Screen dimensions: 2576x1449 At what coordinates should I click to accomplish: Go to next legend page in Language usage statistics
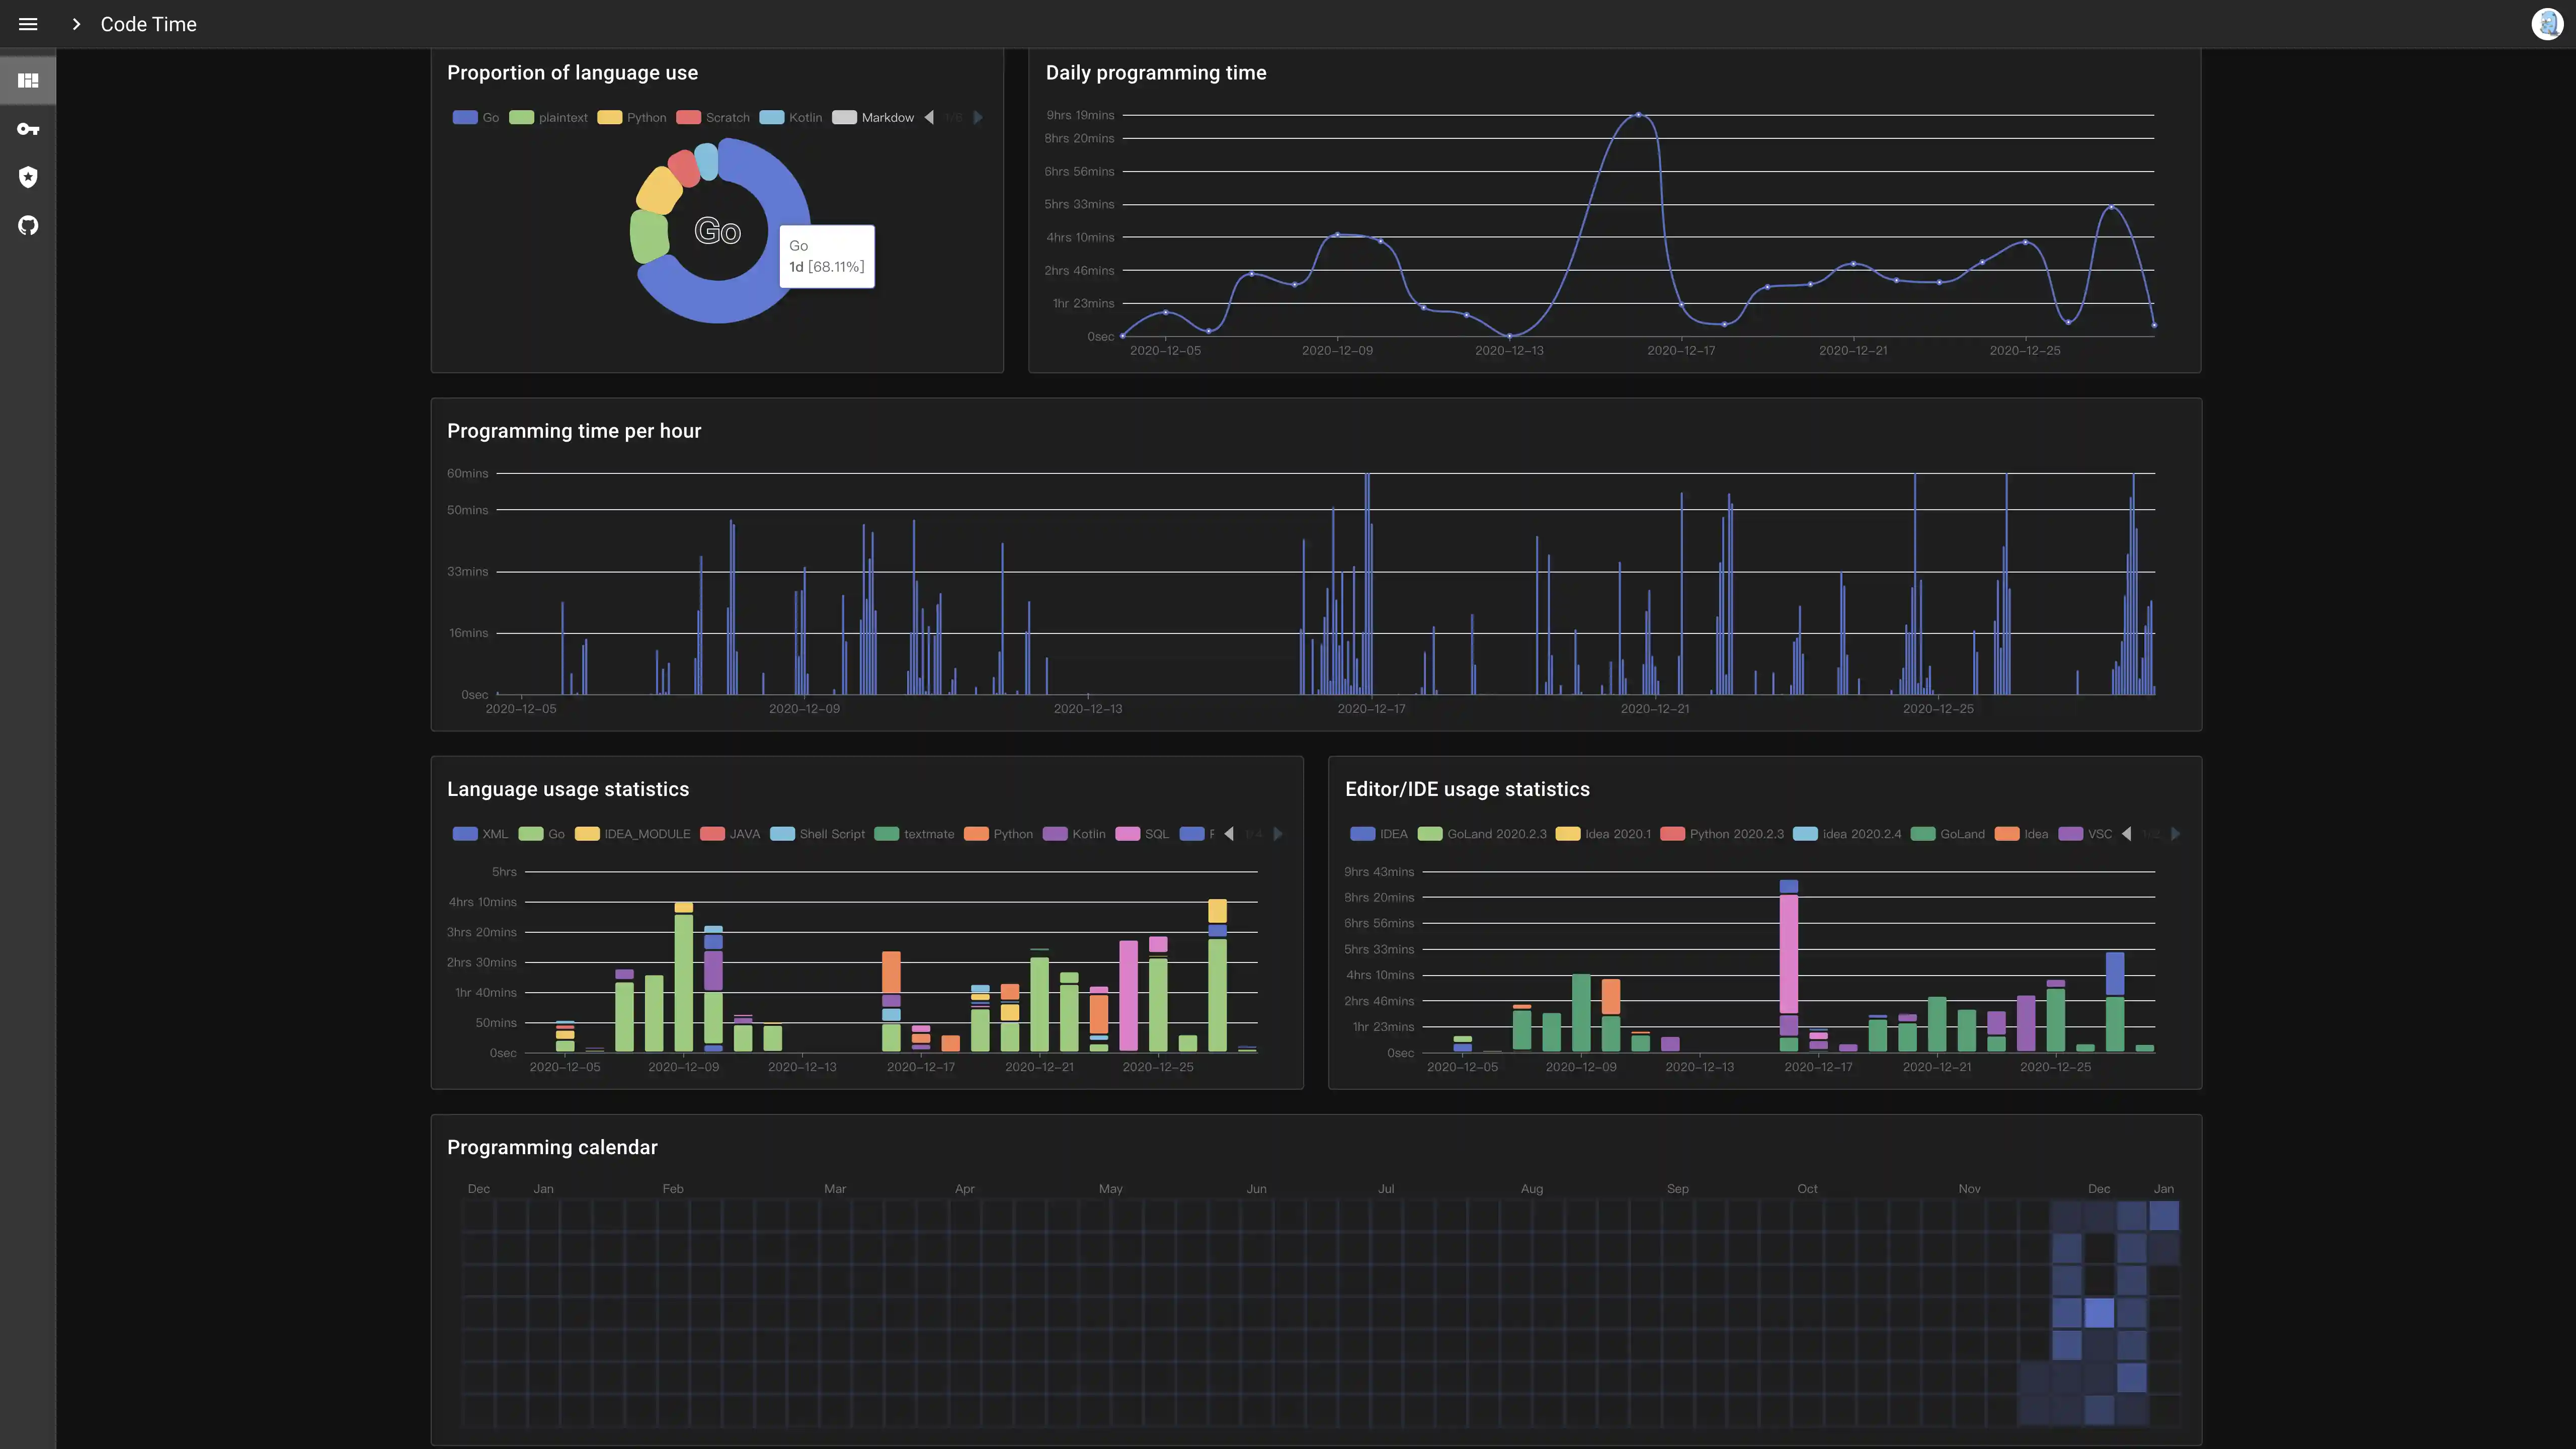tap(1277, 834)
